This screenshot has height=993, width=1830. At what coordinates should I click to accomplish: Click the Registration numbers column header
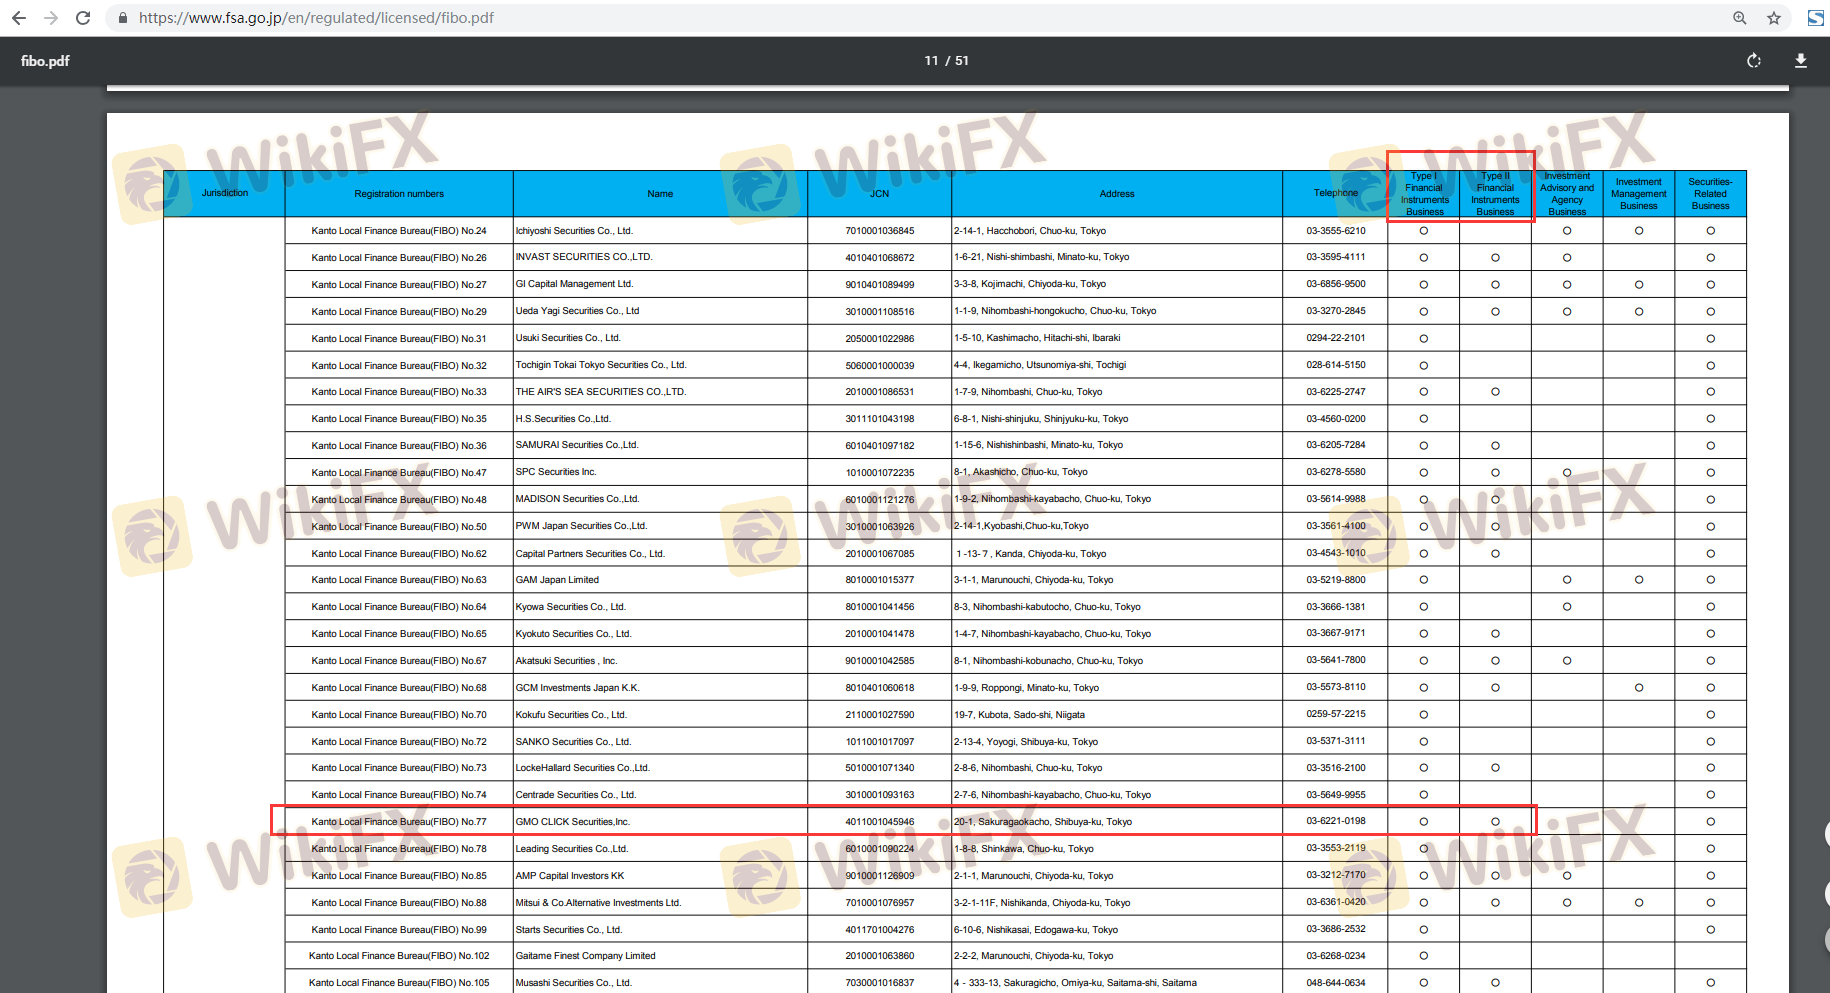(x=399, y=194)
